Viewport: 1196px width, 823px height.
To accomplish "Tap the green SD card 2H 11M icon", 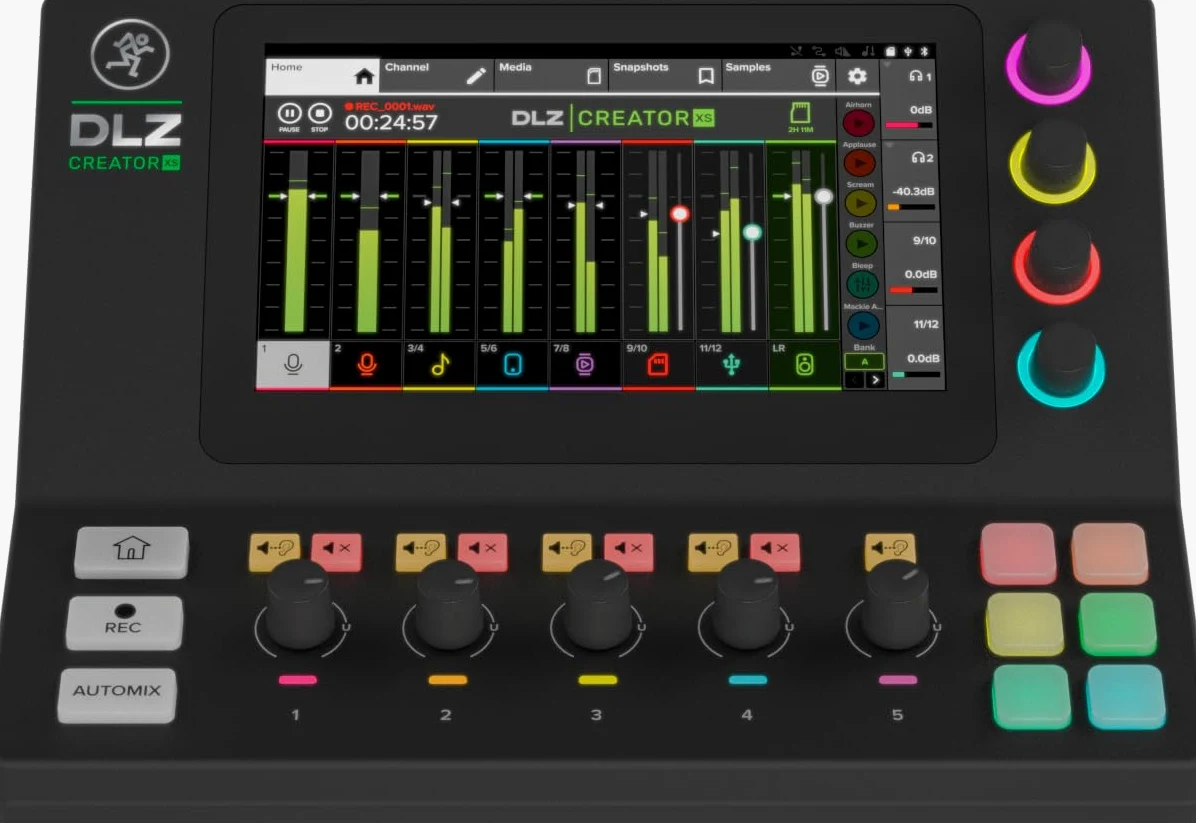I will coord(800,117).
